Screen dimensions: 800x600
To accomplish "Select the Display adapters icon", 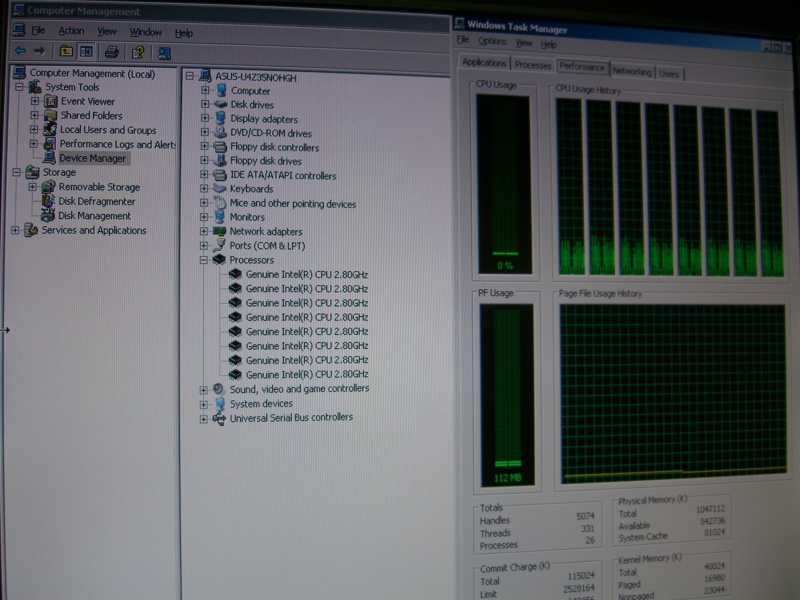I will 220,118.
